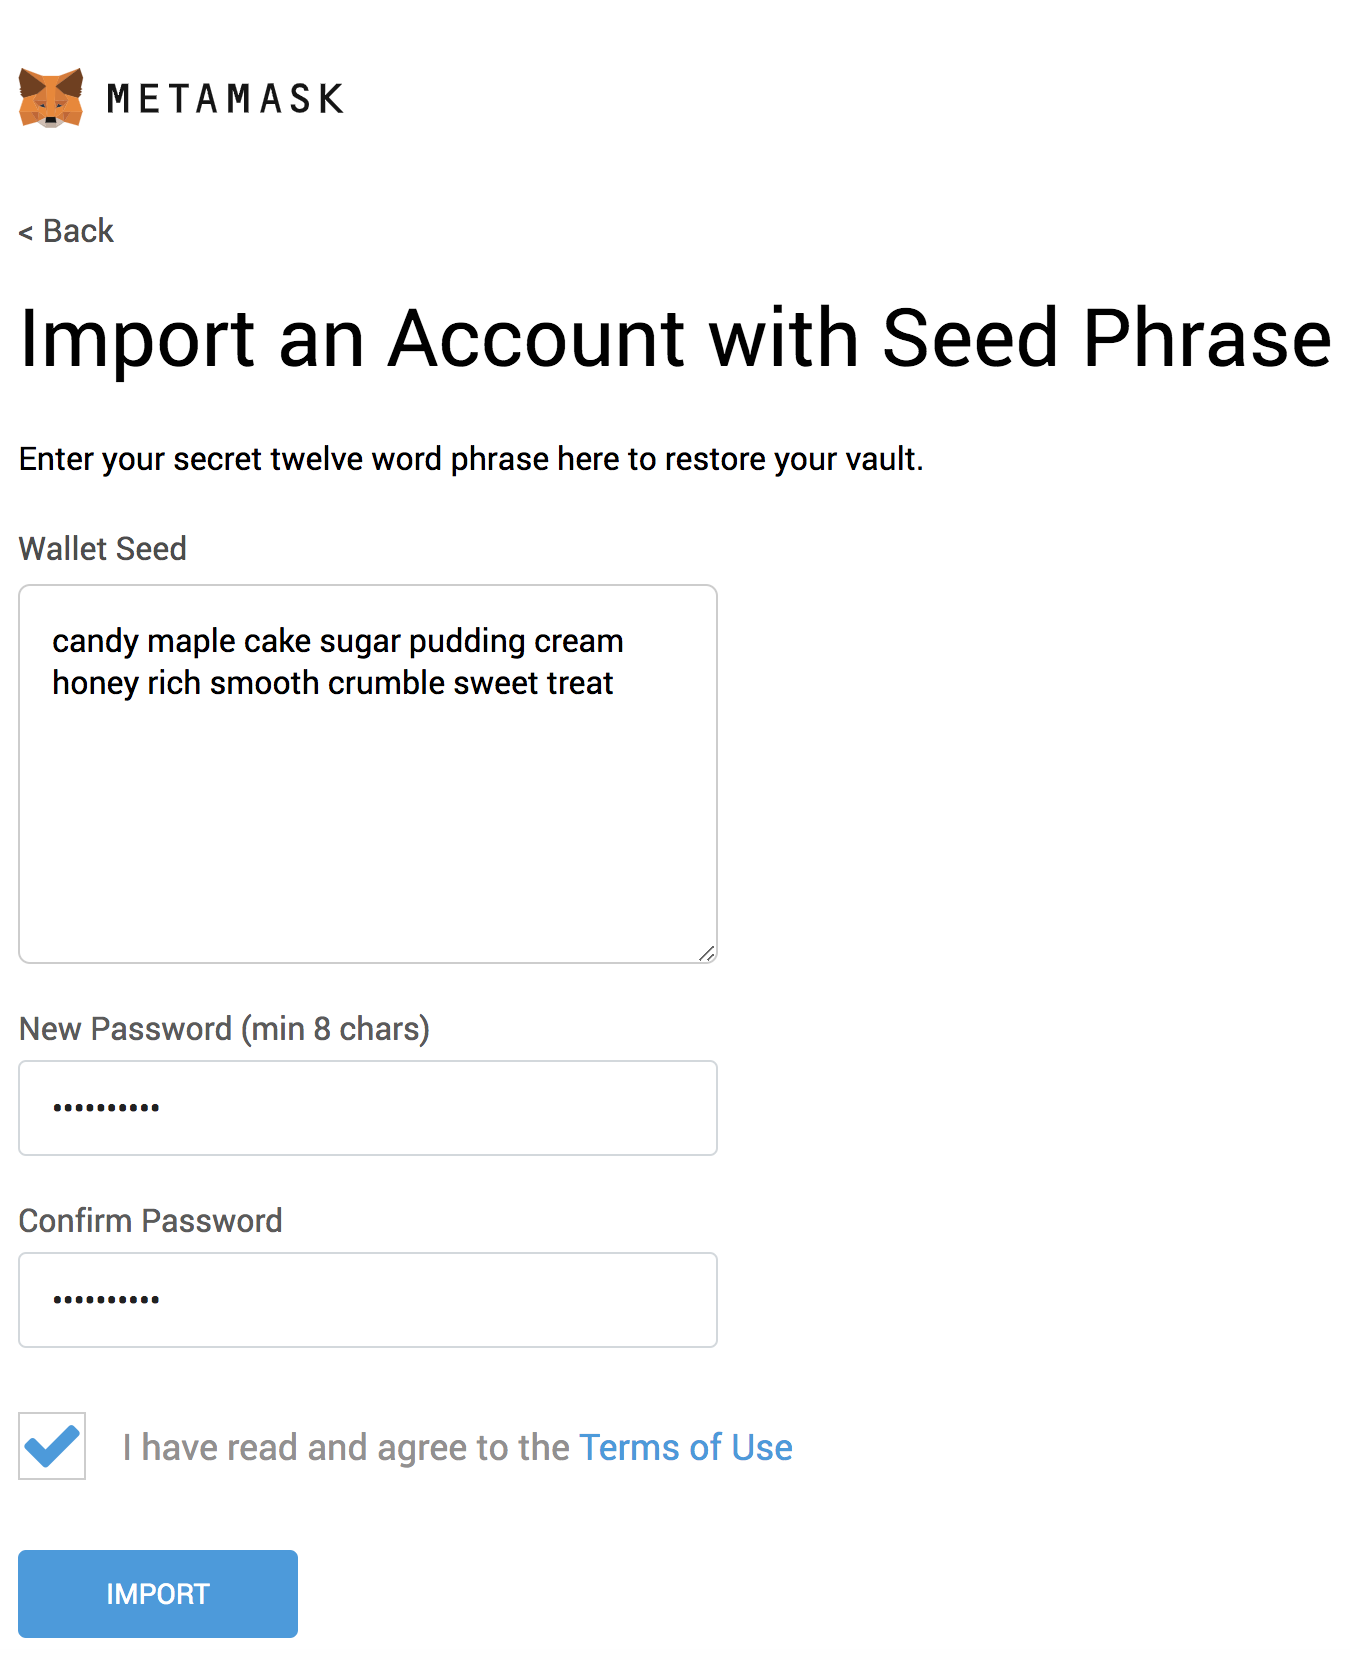Go back using the Back link
This screenshot has width=1350, height=1660.
click(64, 231)
